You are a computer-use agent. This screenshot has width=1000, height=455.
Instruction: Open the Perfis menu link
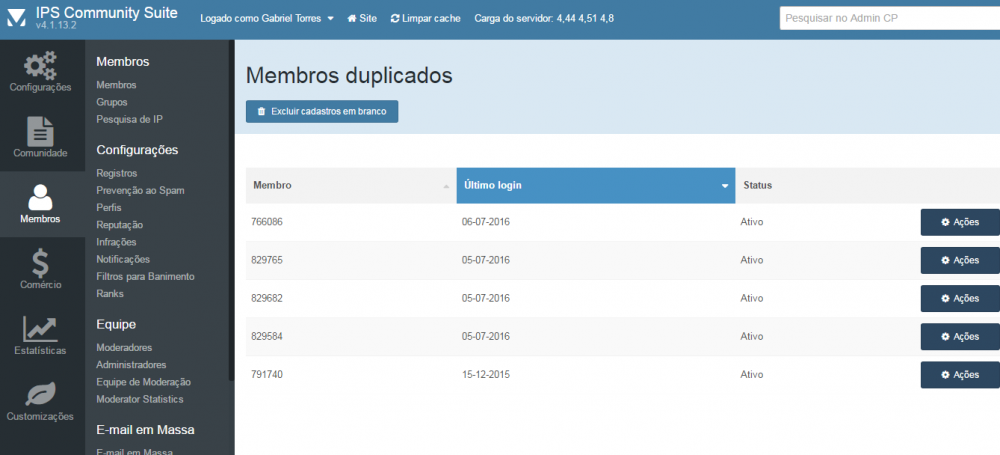108,207
